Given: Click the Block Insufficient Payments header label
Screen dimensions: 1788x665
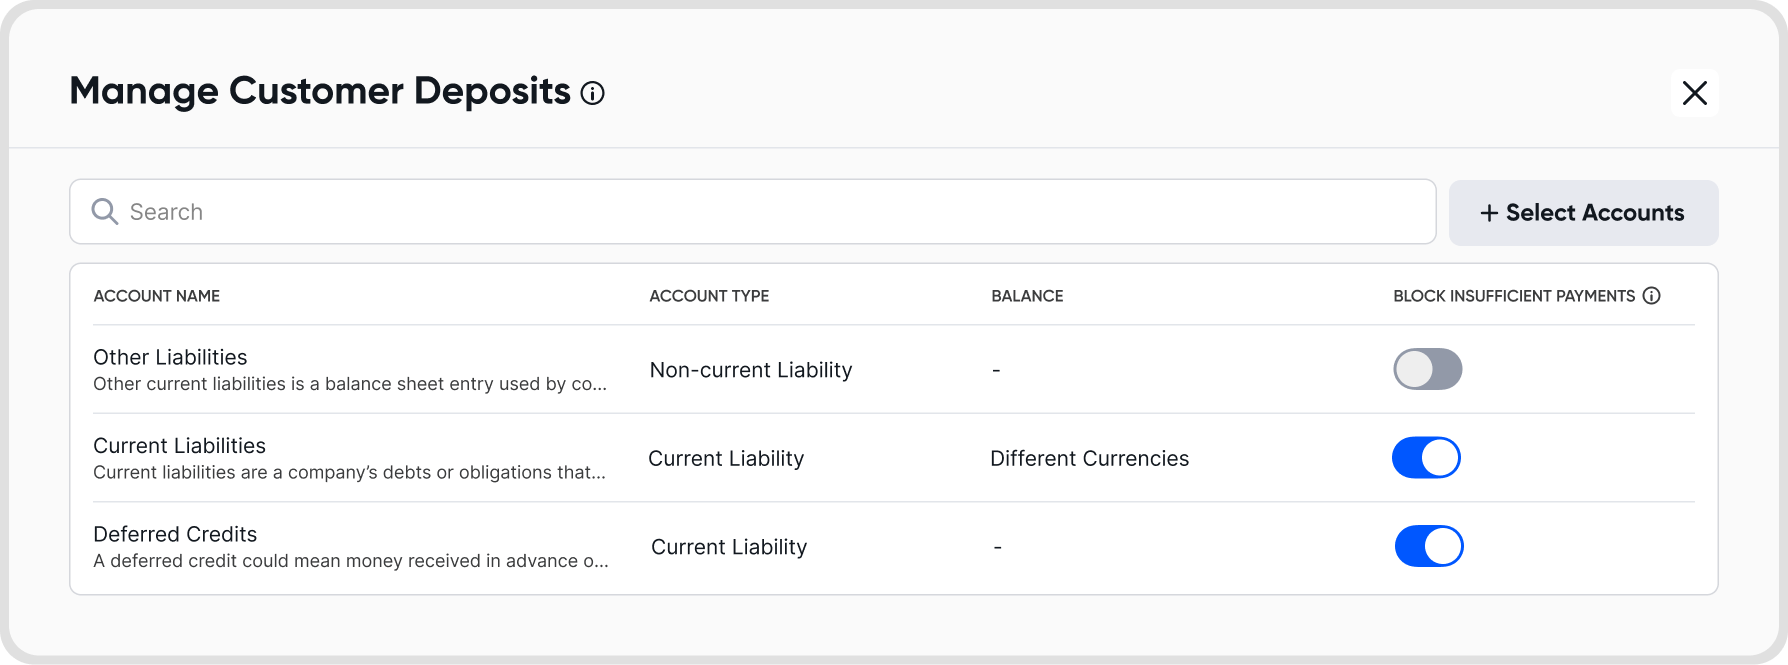Looking at the screenshot, I should (1514, 296).
